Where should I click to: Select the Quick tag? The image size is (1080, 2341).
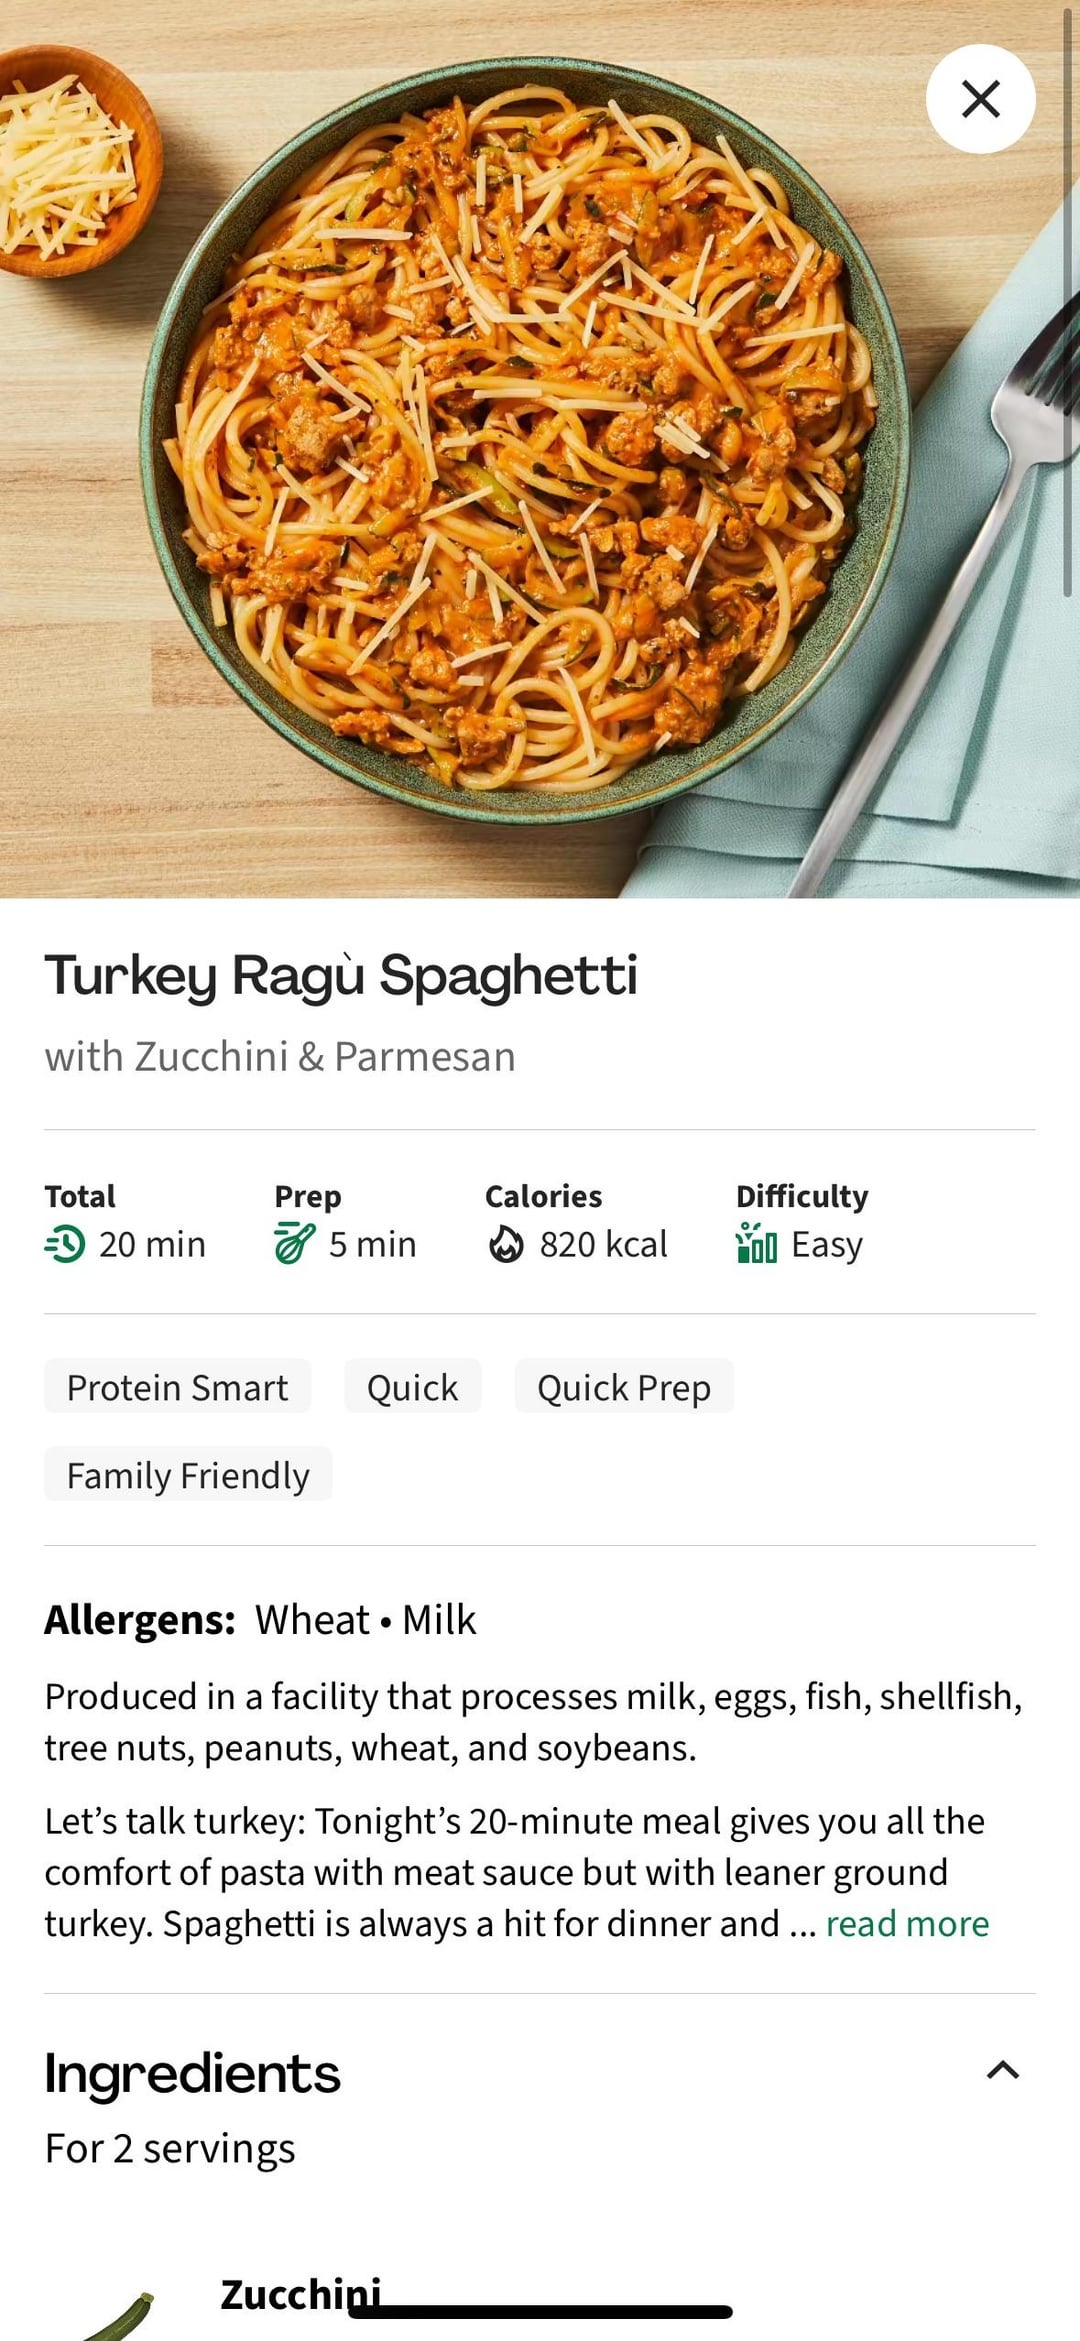tap(412, 1387)
